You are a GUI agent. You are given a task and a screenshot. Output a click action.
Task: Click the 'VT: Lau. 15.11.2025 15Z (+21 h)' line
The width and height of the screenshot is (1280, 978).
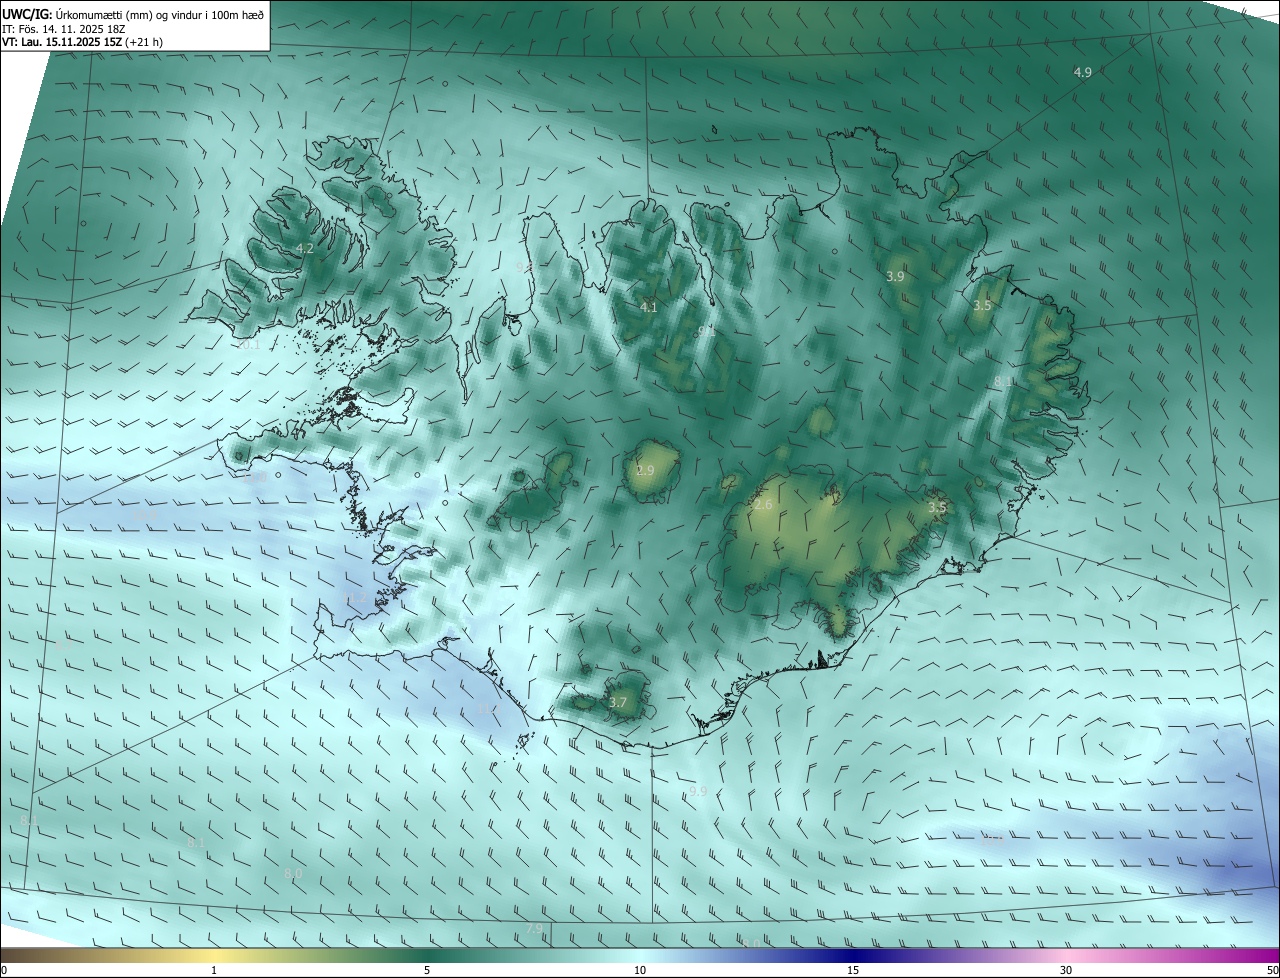[83, 42]
